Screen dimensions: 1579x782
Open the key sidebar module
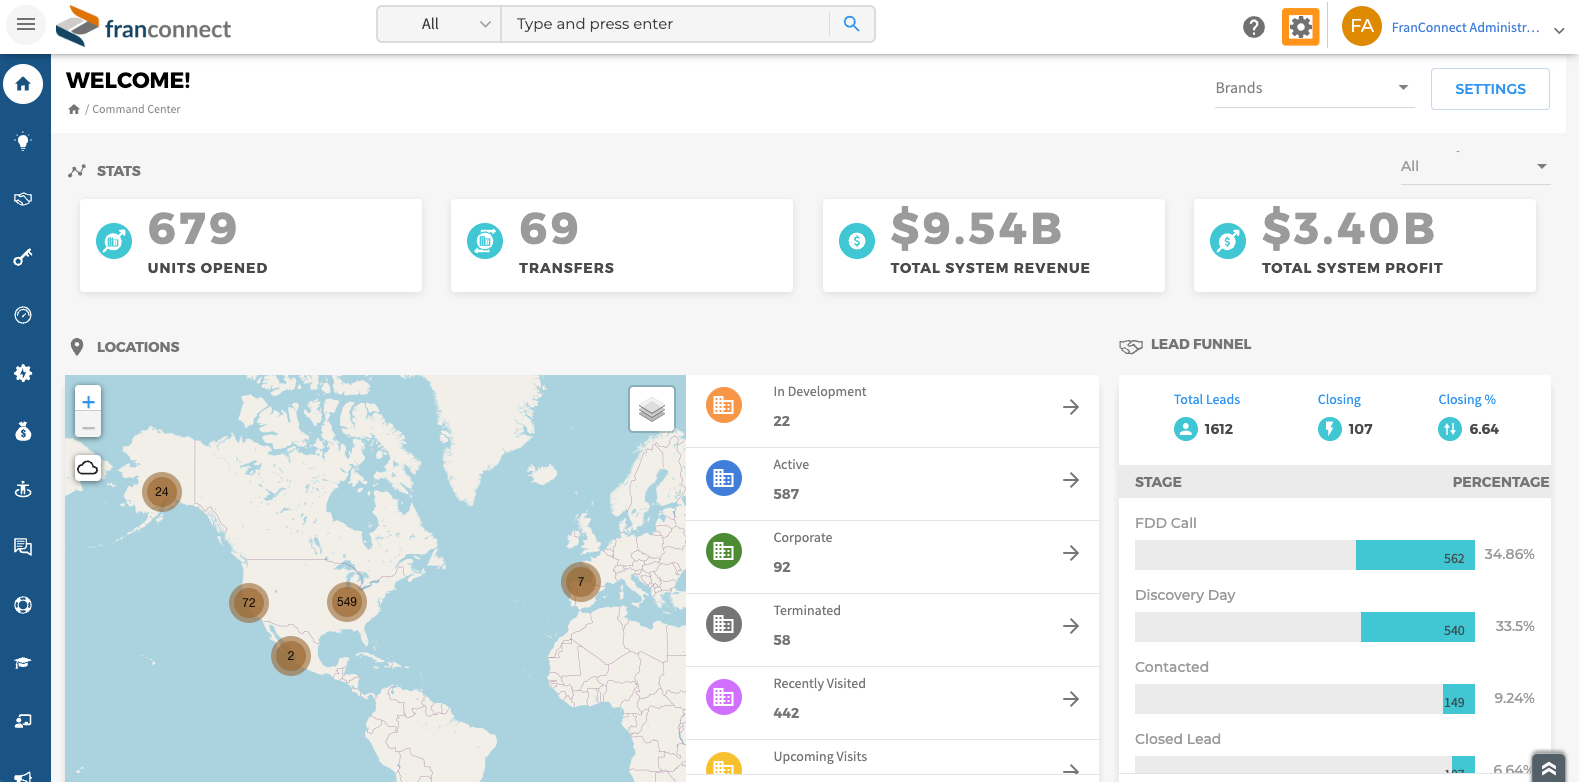[x=23, y=257]
